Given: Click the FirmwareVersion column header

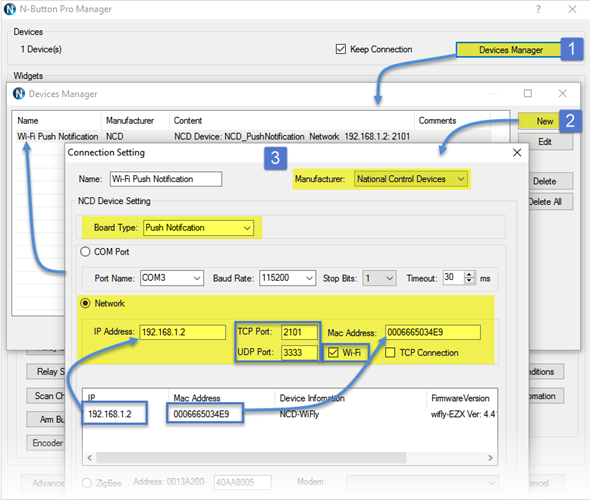Looking at the screenshot, I should tap(460, 398).
